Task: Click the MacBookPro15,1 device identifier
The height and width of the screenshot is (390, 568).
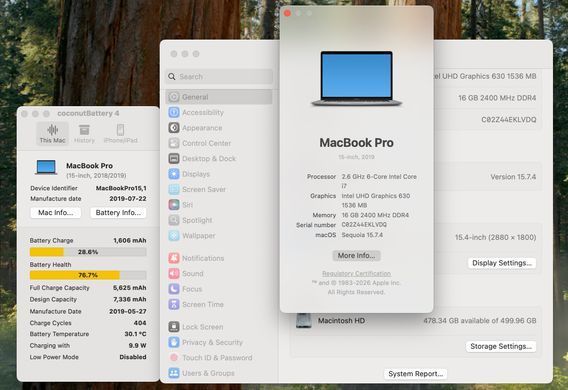Action: tap(121, 188)
